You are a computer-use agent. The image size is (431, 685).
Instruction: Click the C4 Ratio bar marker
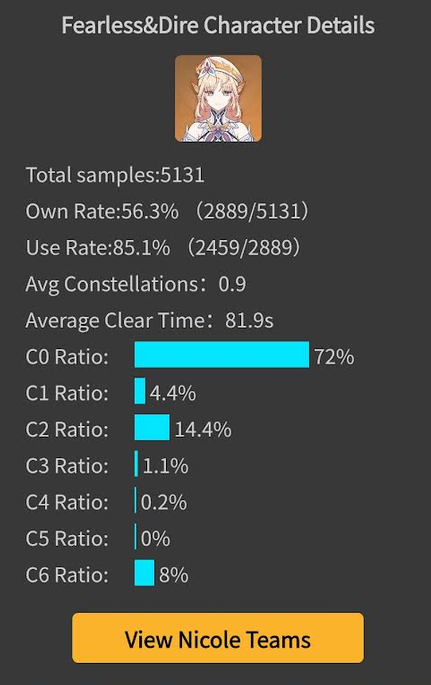[x=135, y=500]
